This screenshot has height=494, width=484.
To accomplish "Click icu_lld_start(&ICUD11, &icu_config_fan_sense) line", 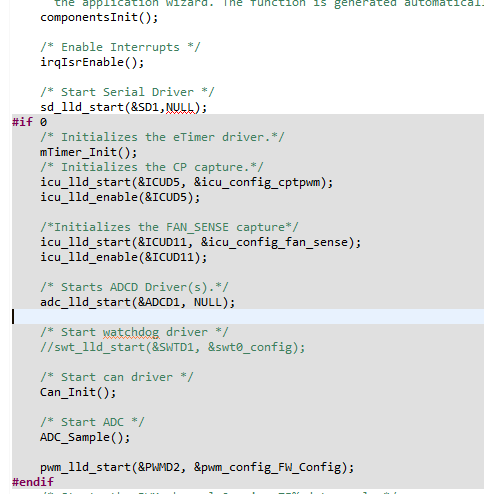I will point(201,242).
